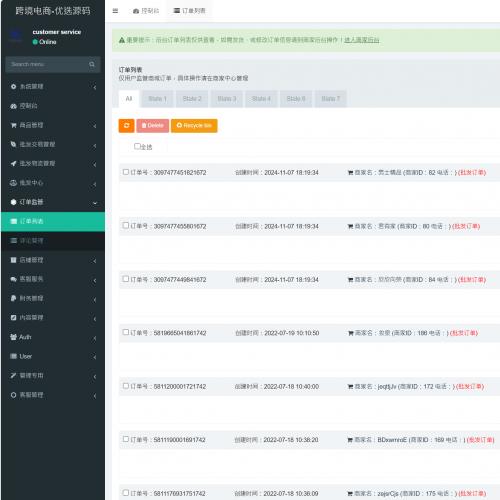
Task: Check the box for order 3097477449841672
Action: [126, 279]
